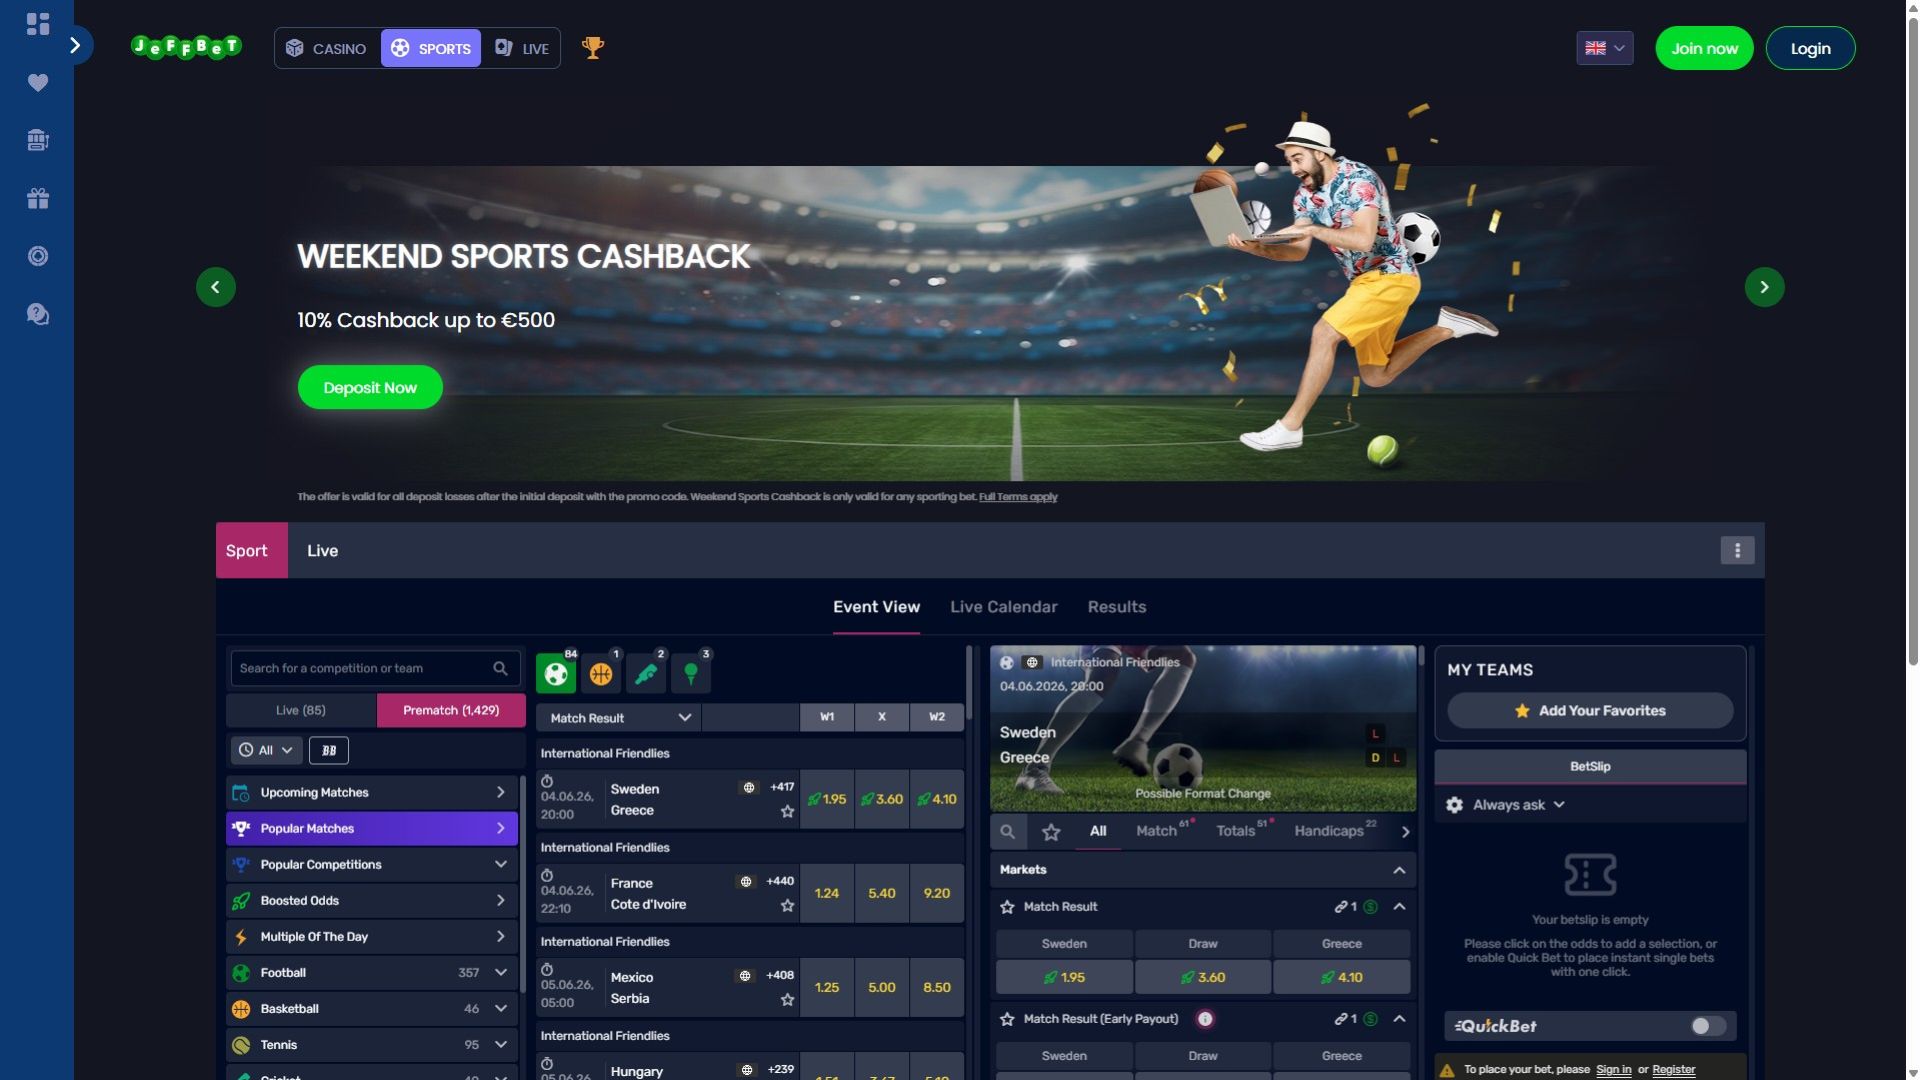Open the Results tab
Image resolution: width=1920 pixels, height=1080 pixels.
click(1117, 607)
